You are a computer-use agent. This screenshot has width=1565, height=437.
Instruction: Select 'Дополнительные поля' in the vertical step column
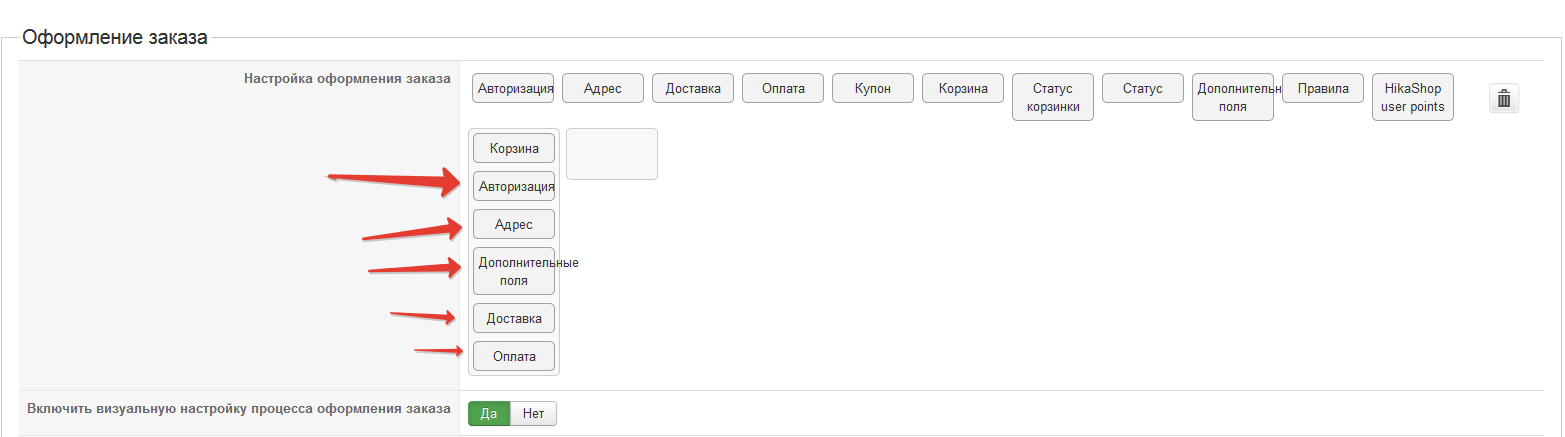coord(514,271)
